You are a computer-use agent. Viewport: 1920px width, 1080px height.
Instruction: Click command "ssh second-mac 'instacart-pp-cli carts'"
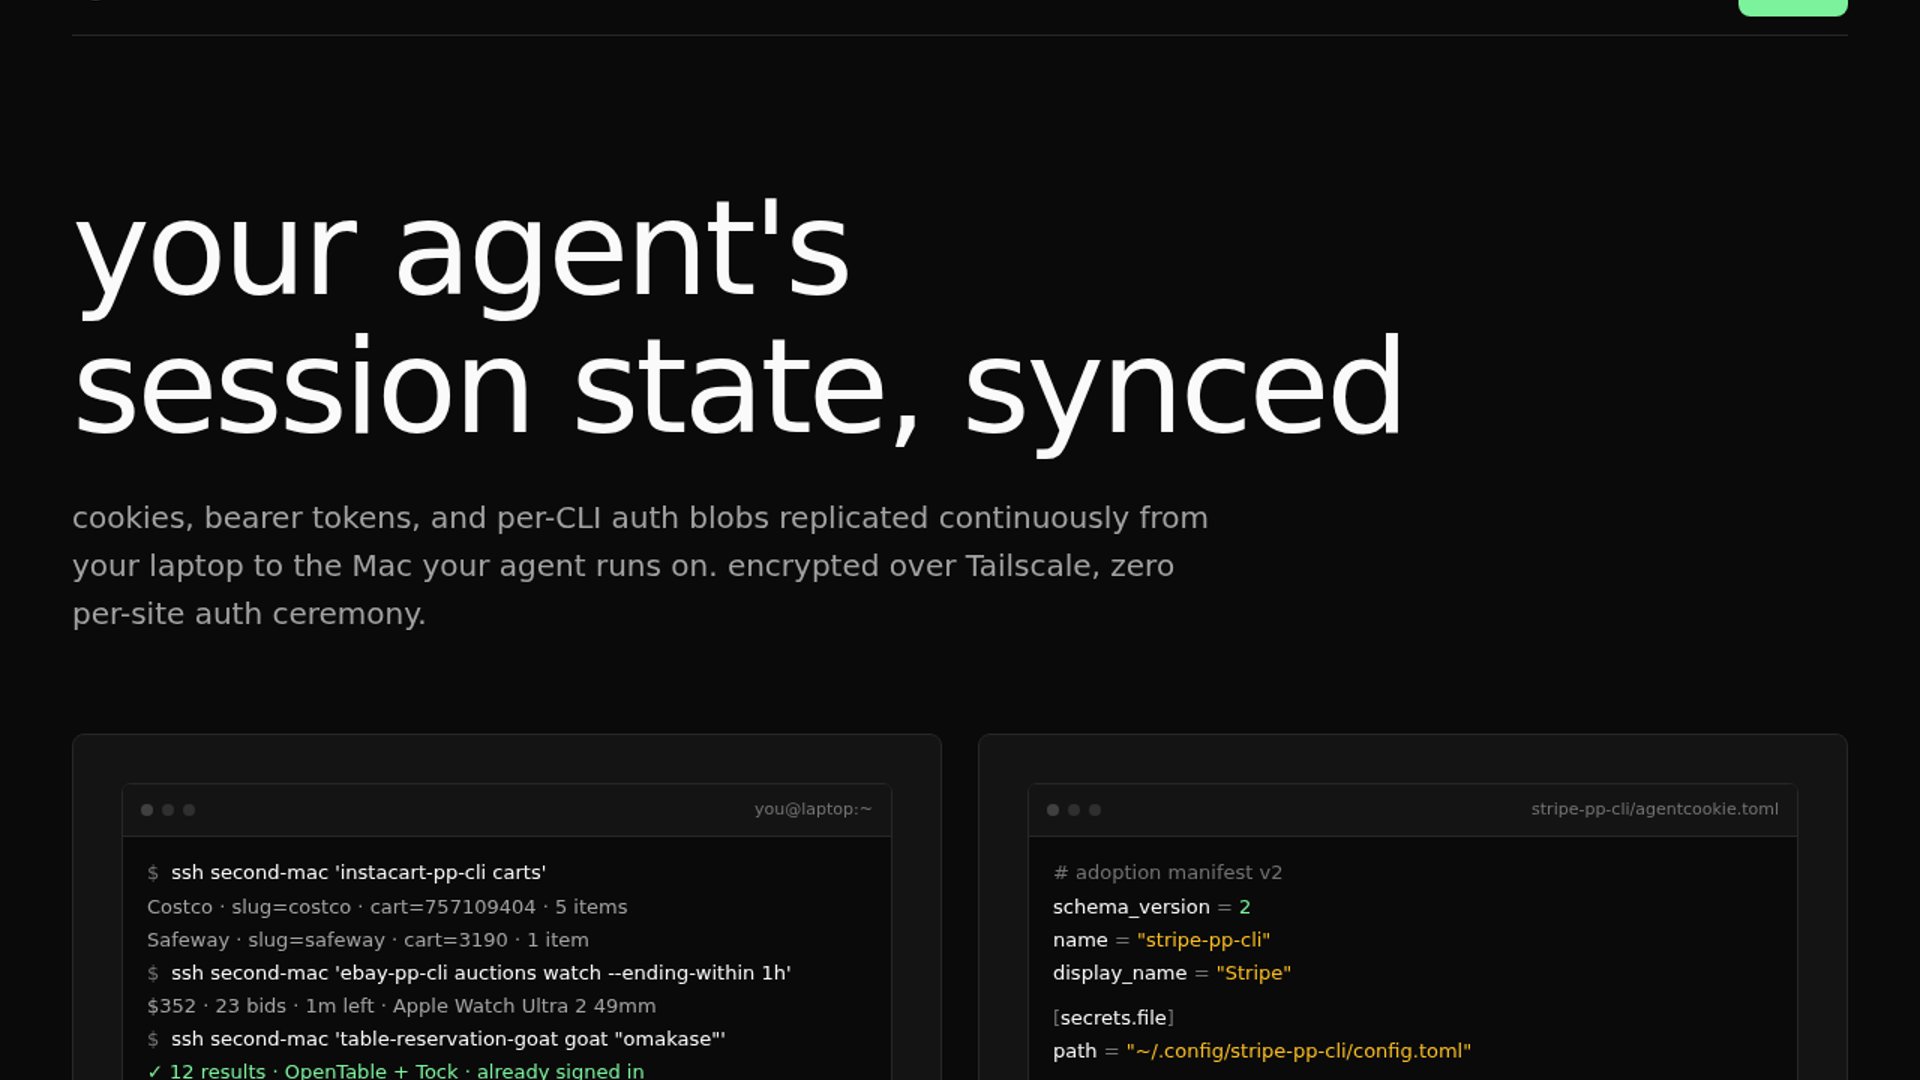358,873
